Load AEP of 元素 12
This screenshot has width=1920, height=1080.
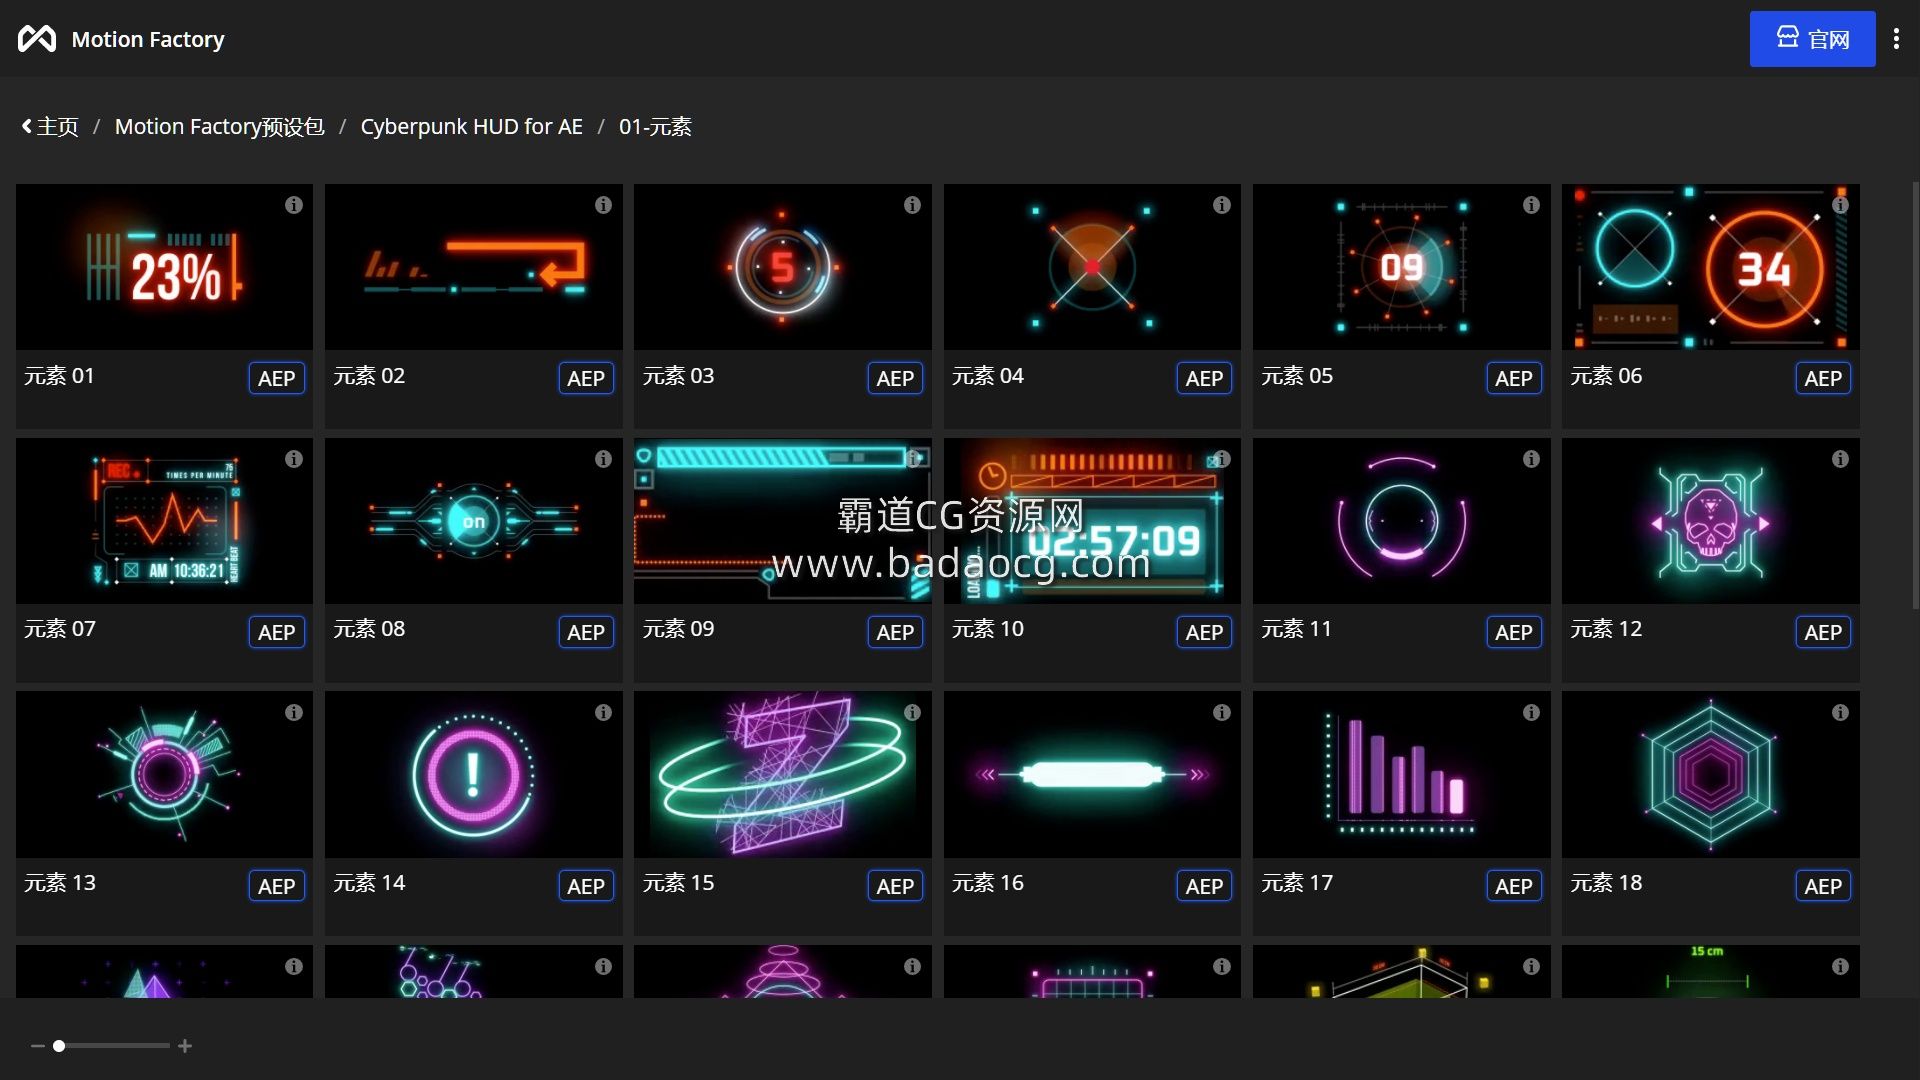(1823, 632)
